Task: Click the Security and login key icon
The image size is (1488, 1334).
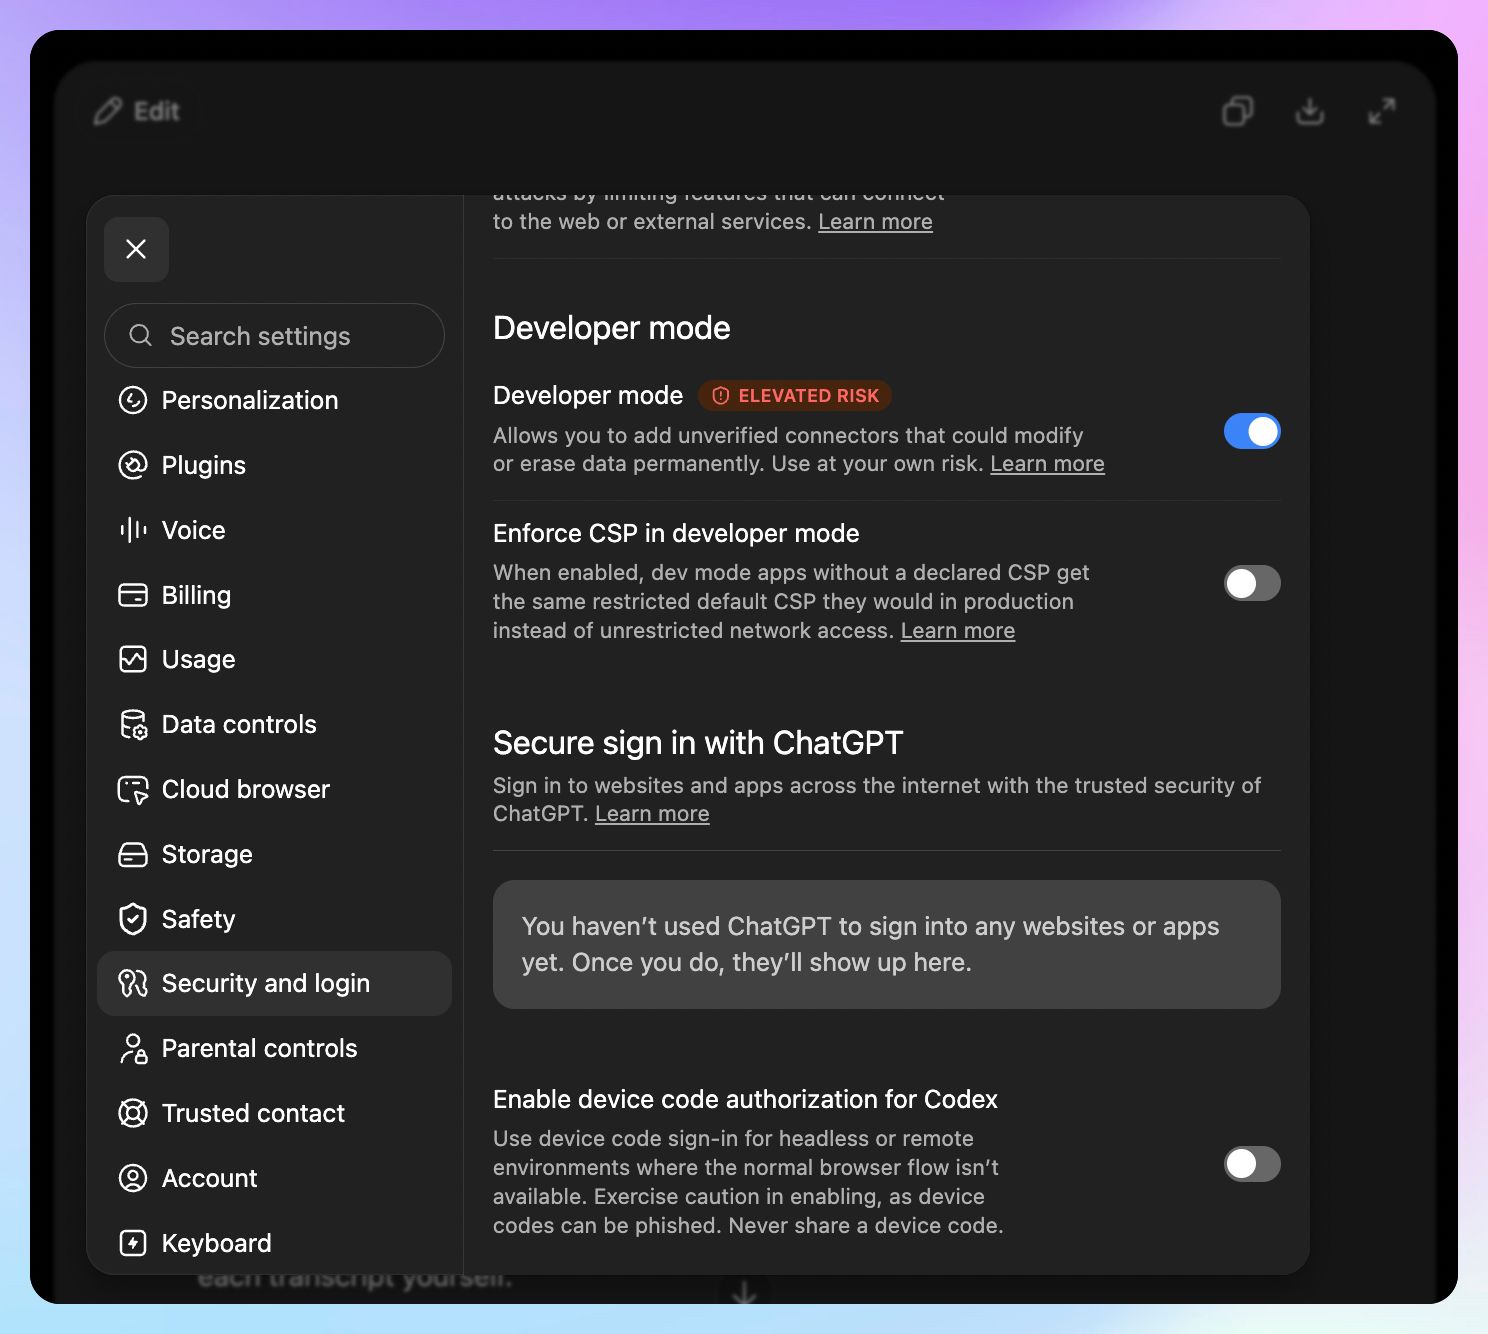Action: [133, 983]
